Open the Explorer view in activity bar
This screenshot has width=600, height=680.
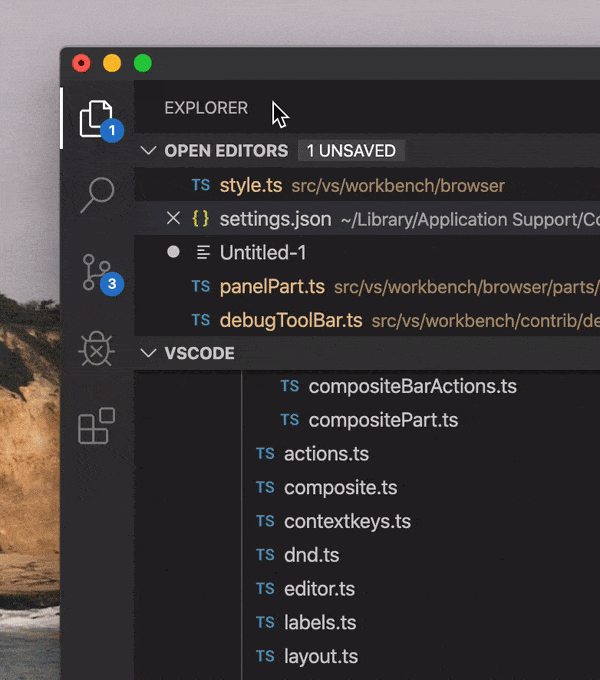(97, 118)
